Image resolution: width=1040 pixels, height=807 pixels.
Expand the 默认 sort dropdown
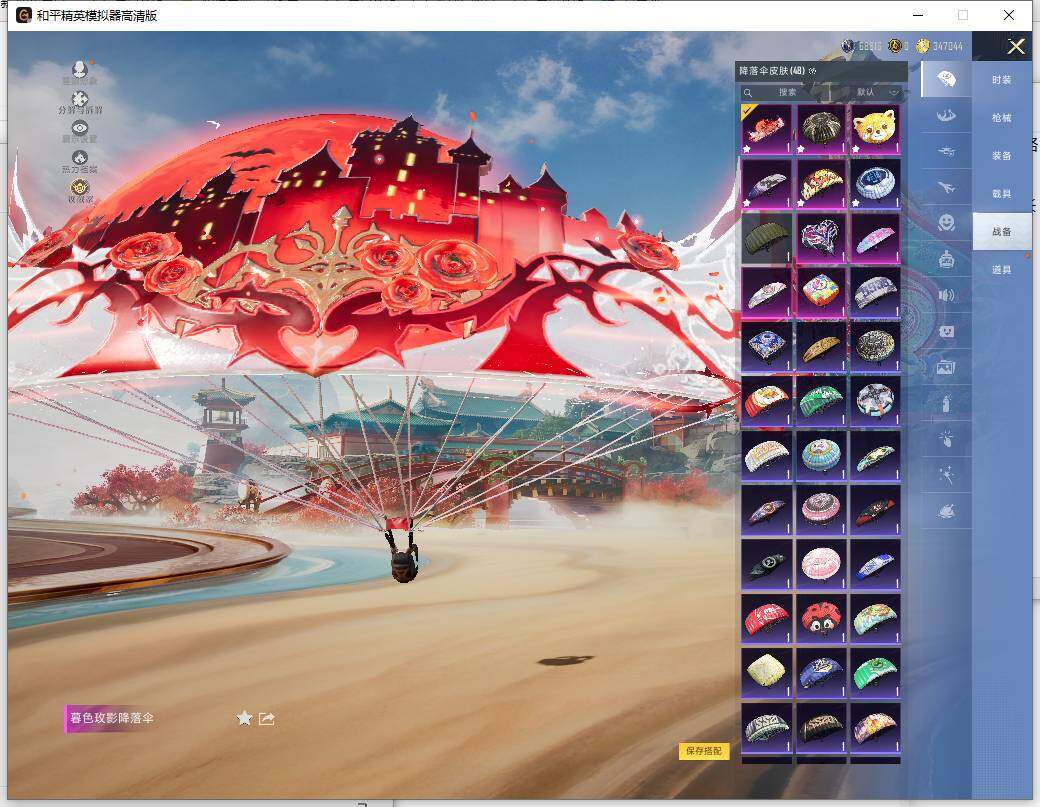pos(875,92)
